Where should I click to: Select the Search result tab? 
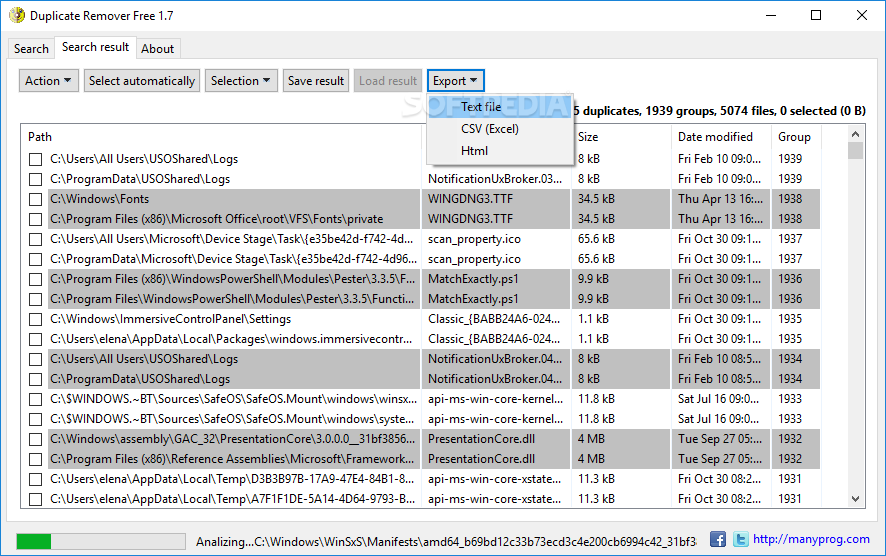(x=95, y=47)
